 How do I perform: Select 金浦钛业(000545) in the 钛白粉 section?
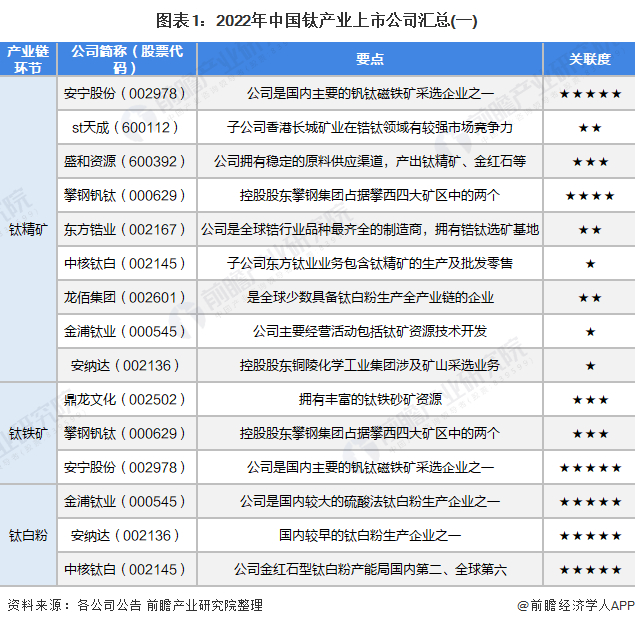pyautogui.click(x=125, y=502)
